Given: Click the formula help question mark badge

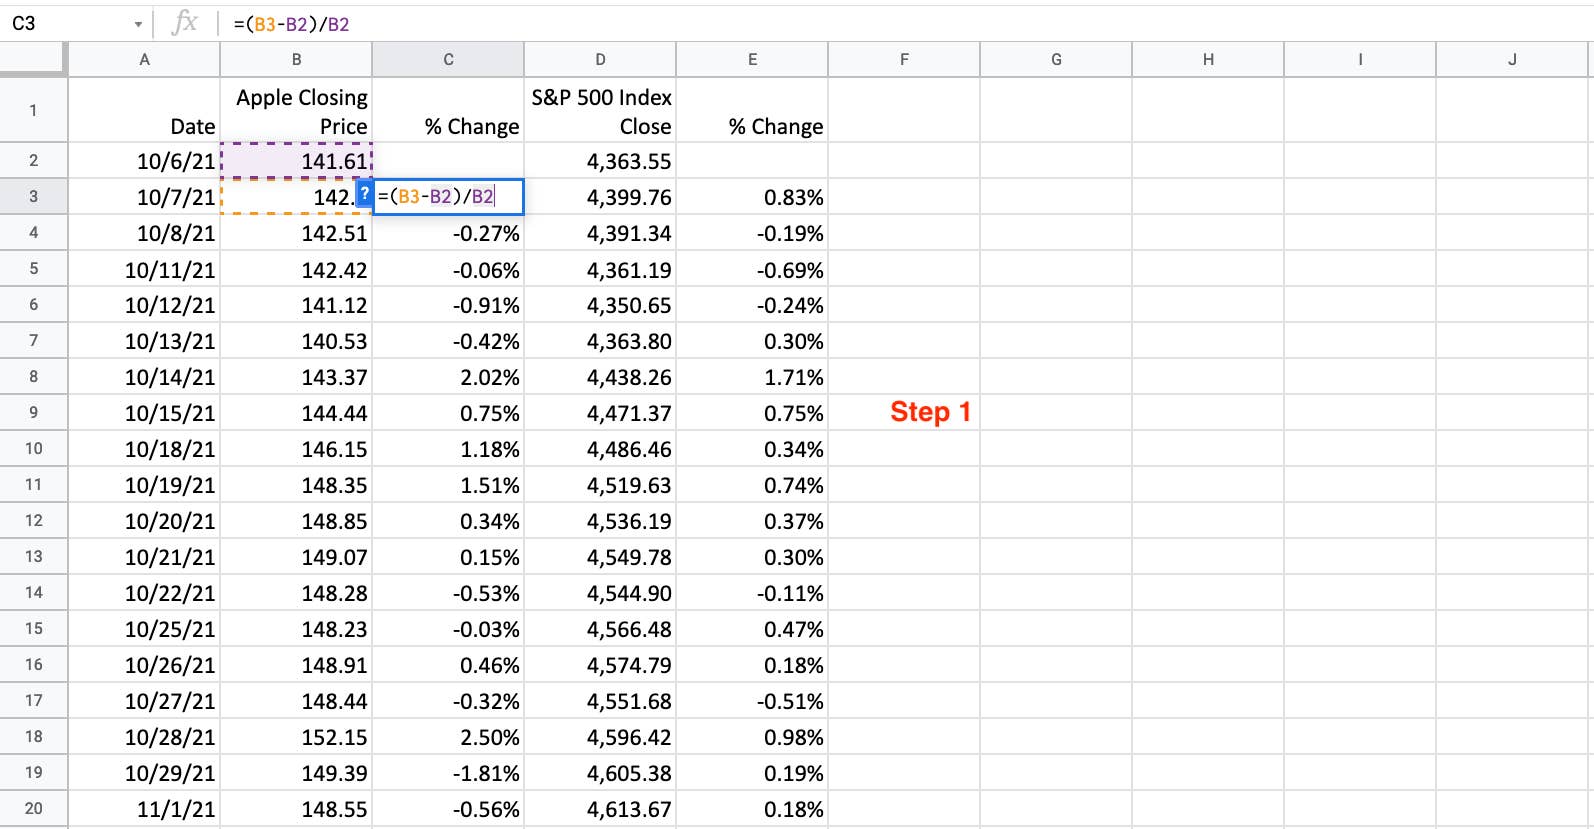Looking at the screenshot, I should point(365,194).
